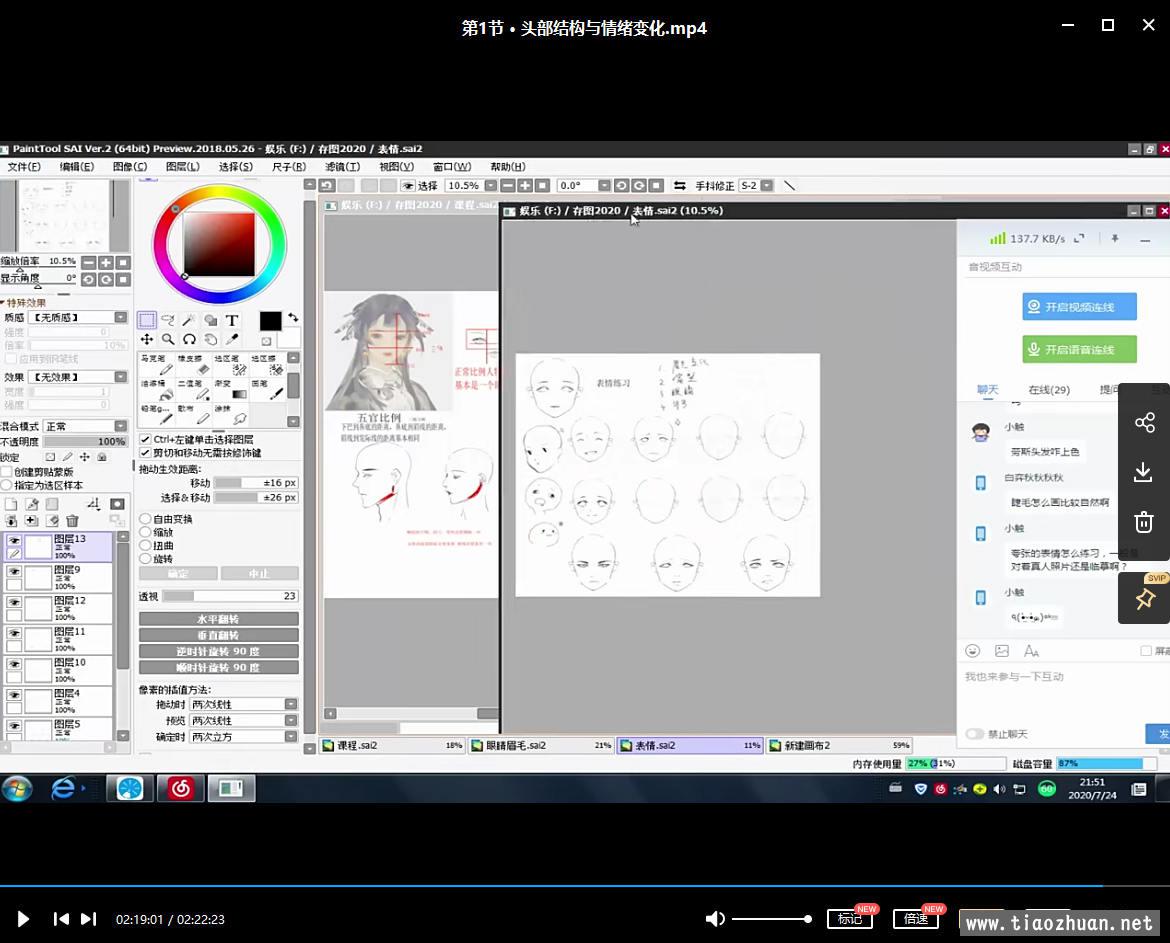Viewport: 1170px width, 943px height.
Task: Open the 混合模式 blend mode dropdown
Action: [85, 426]
